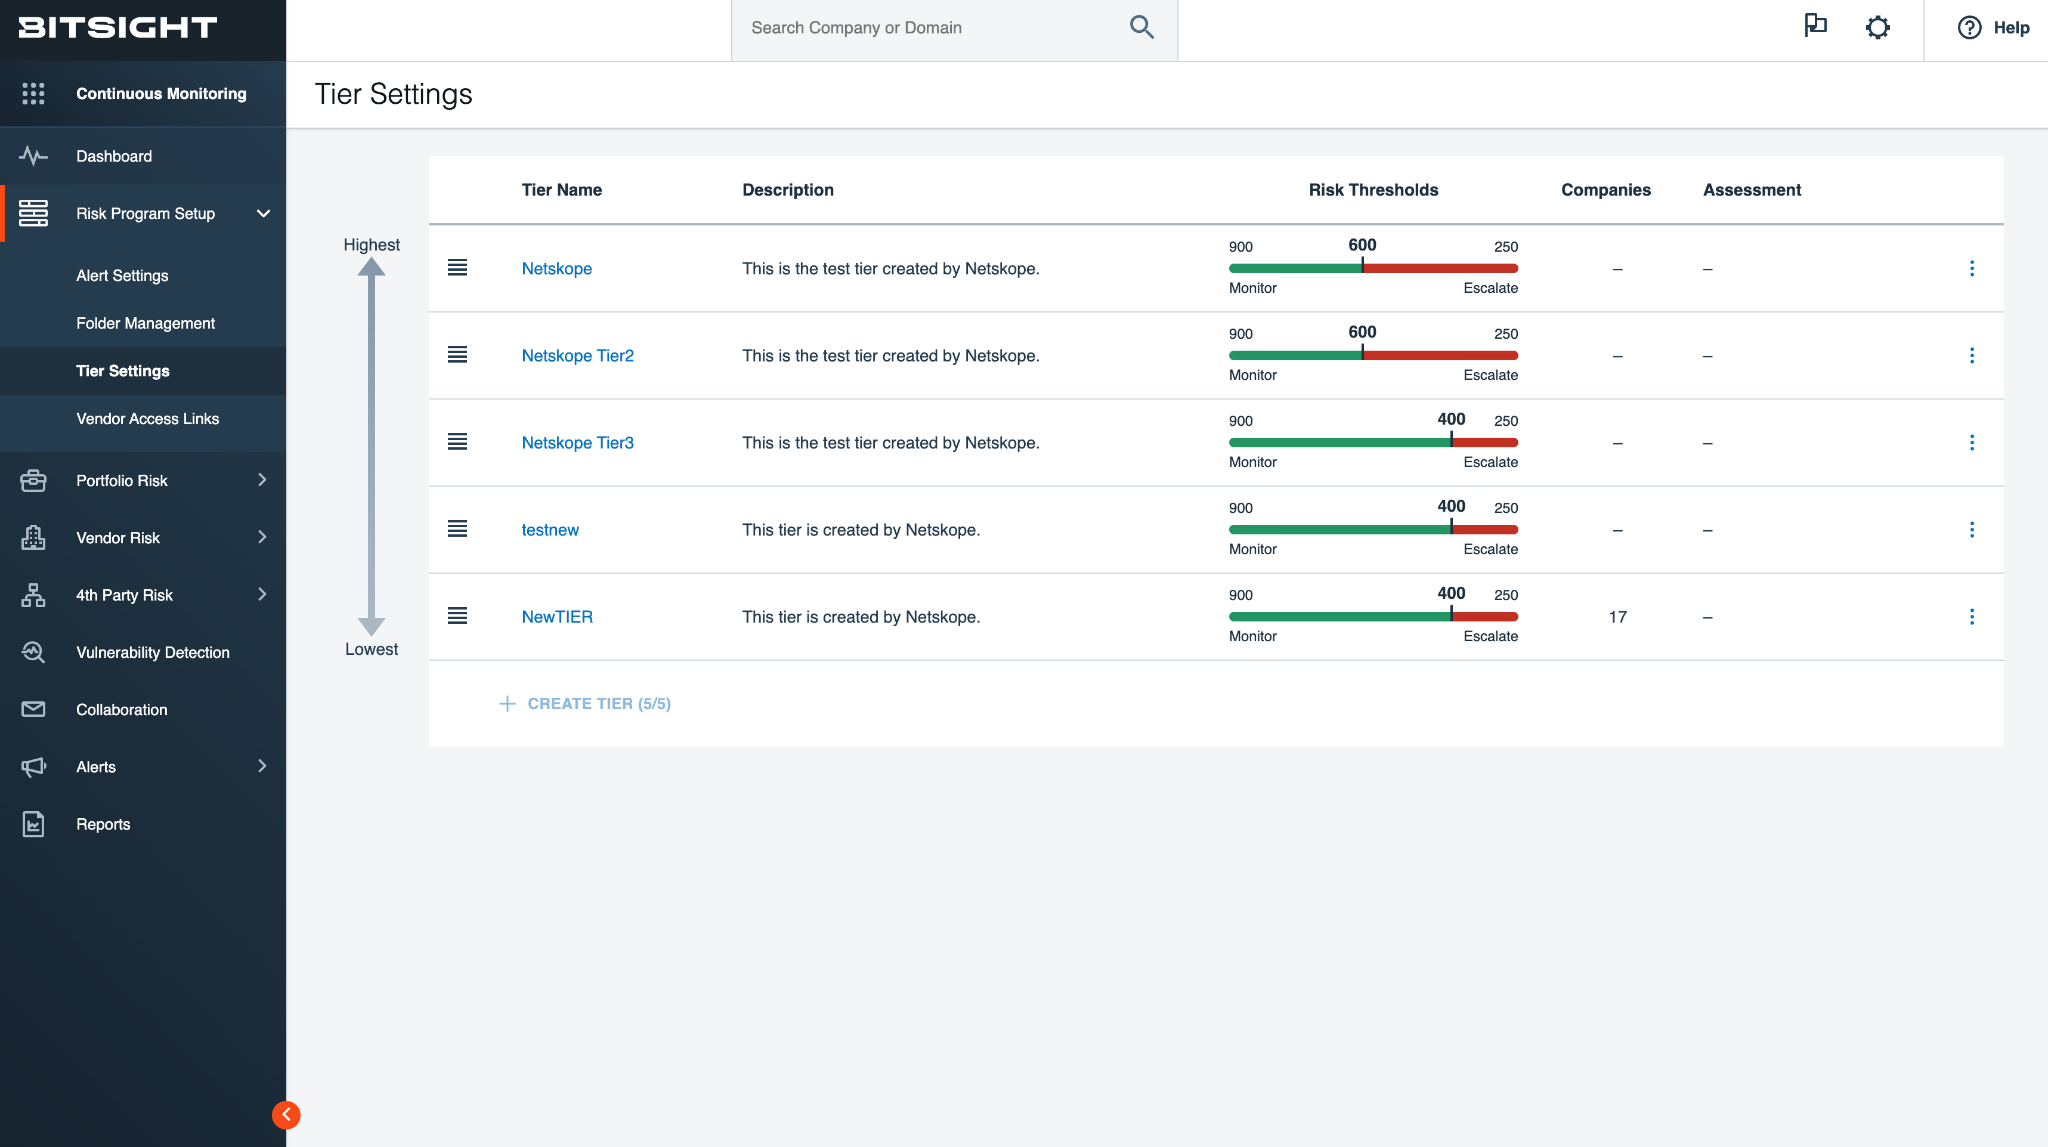Open Continuous Monitoring menu label

pos(161,93)
